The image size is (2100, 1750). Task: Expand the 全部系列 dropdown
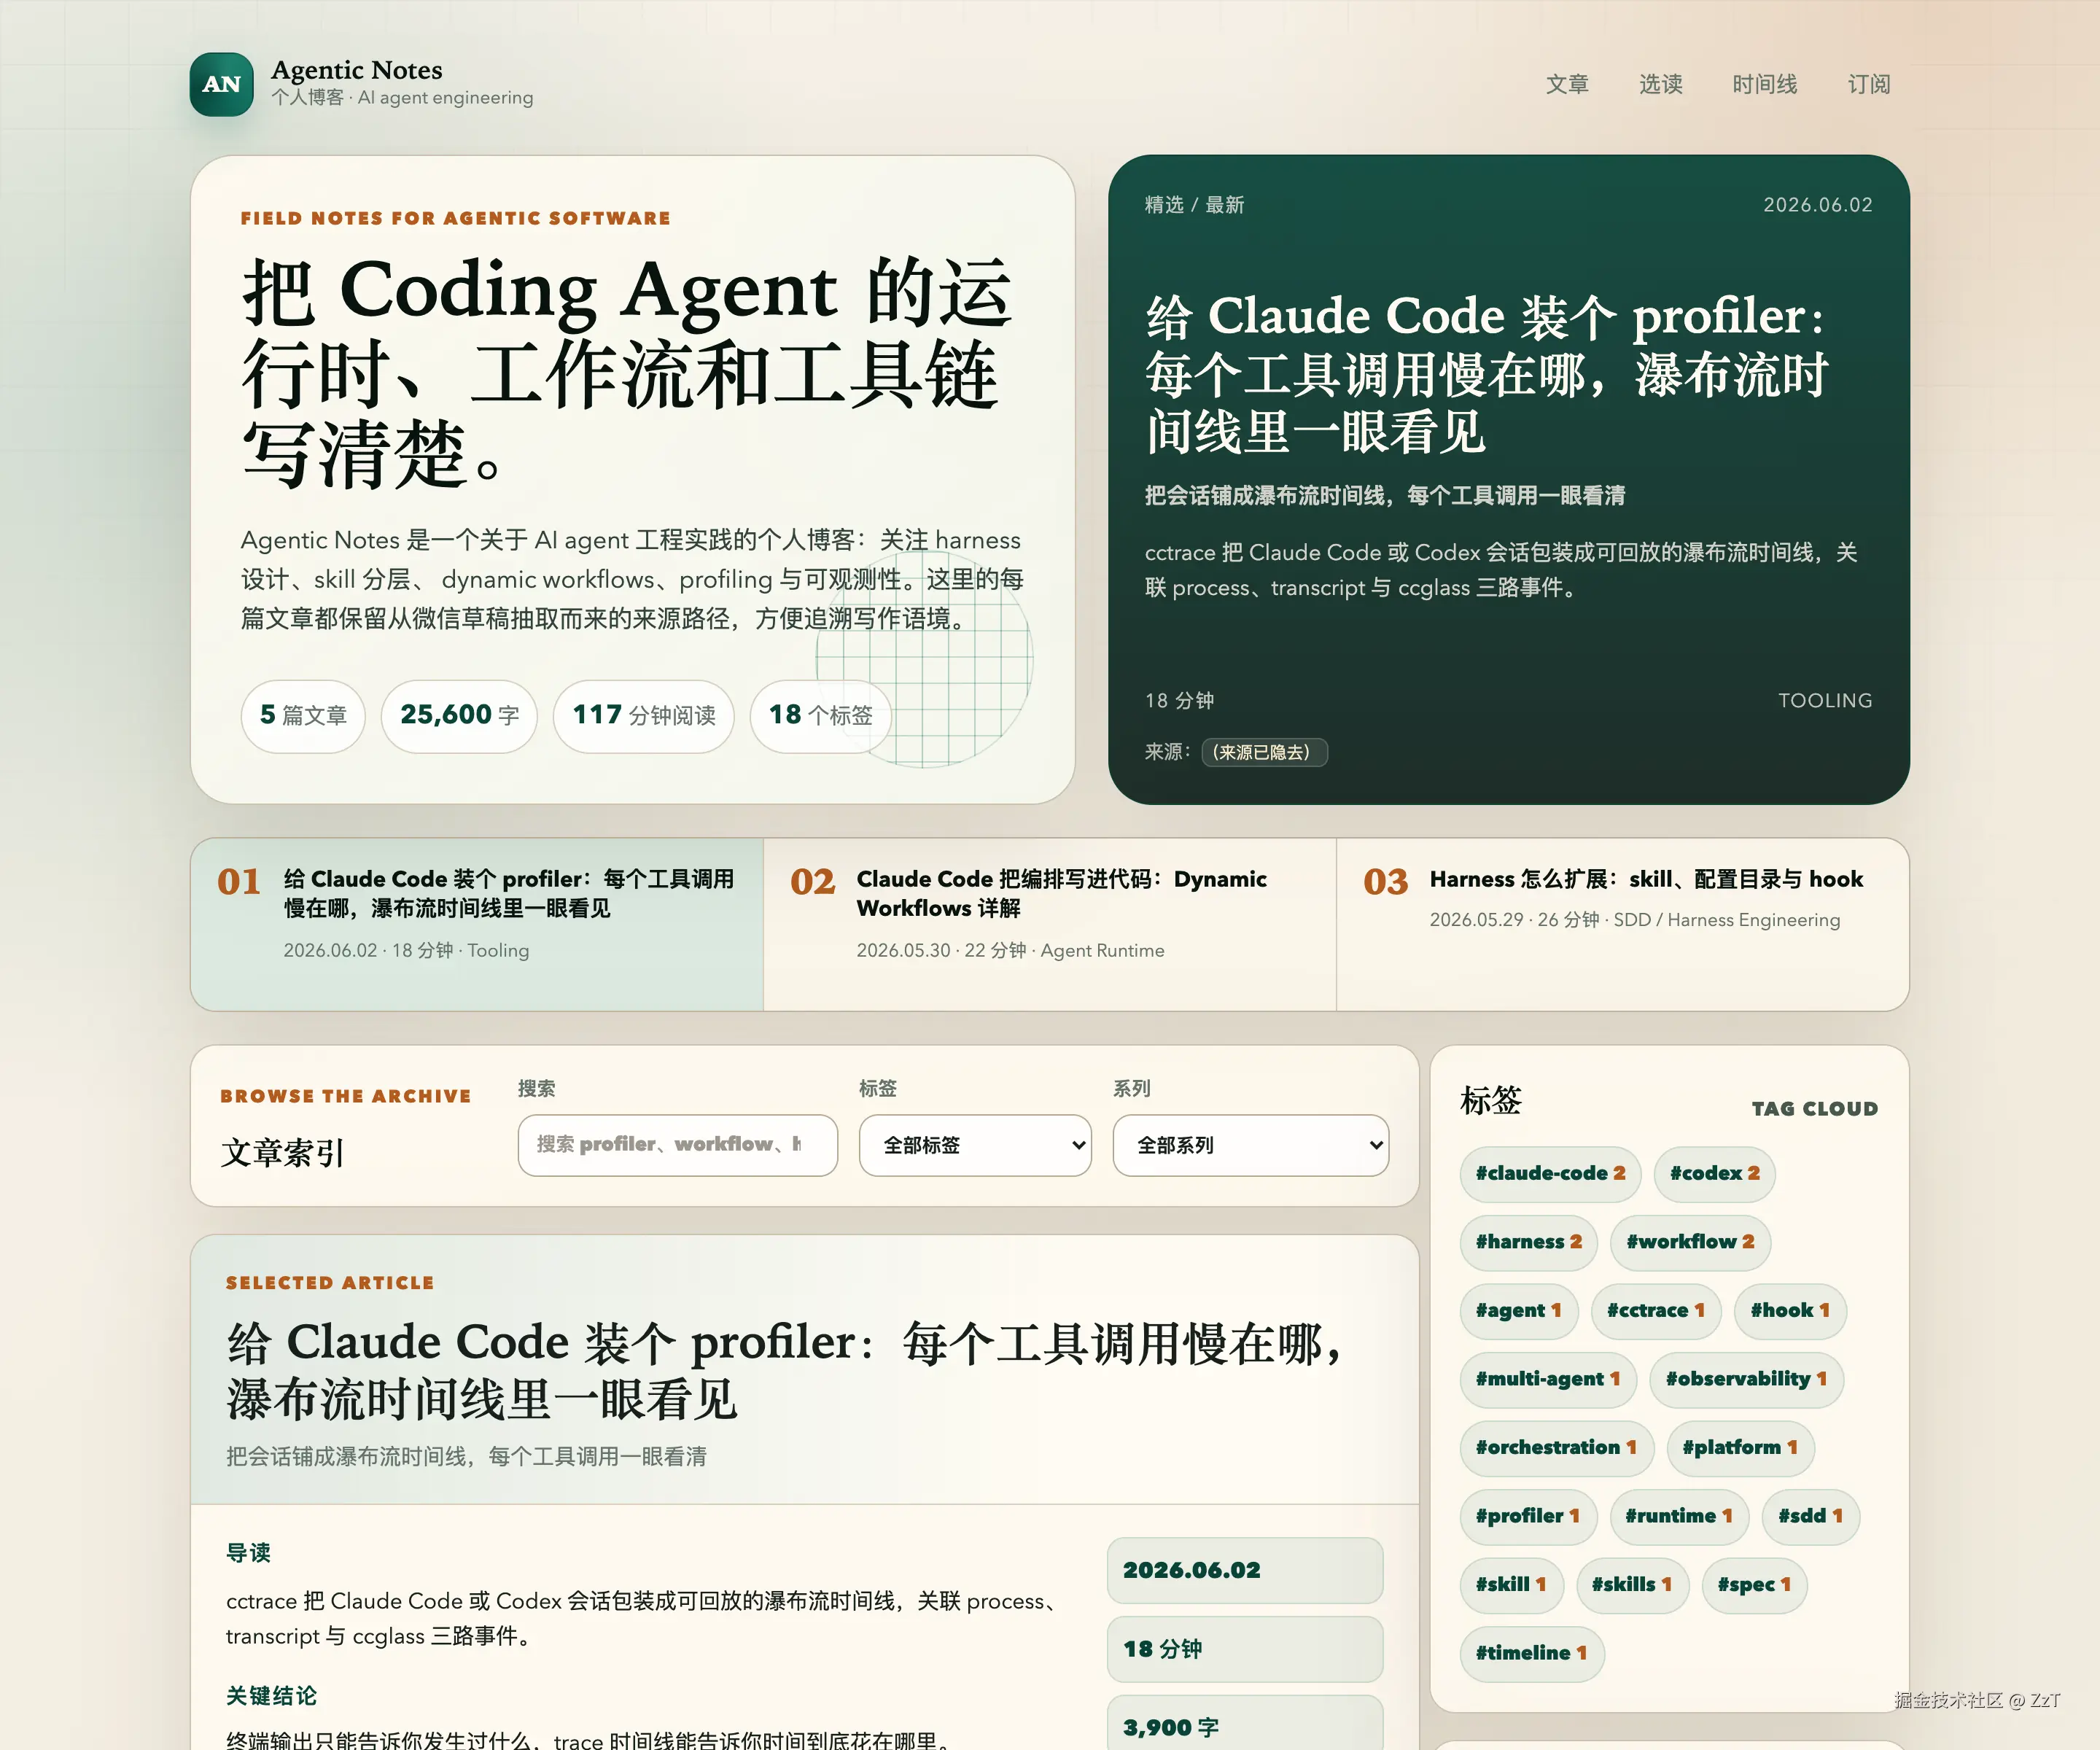[x=1250, y=1145]
